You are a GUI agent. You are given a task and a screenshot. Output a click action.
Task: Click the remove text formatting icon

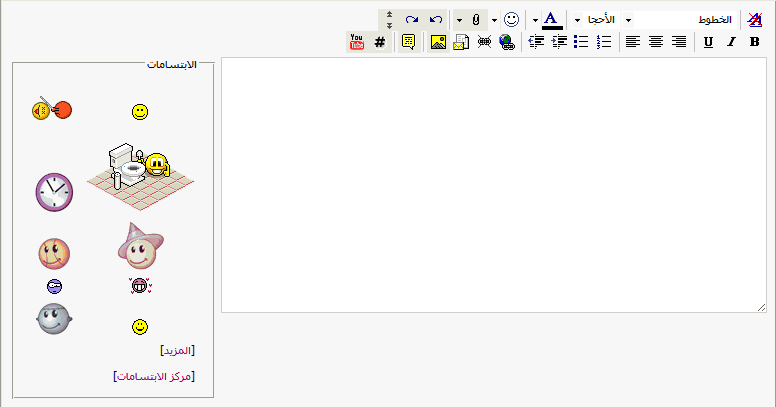755,19
